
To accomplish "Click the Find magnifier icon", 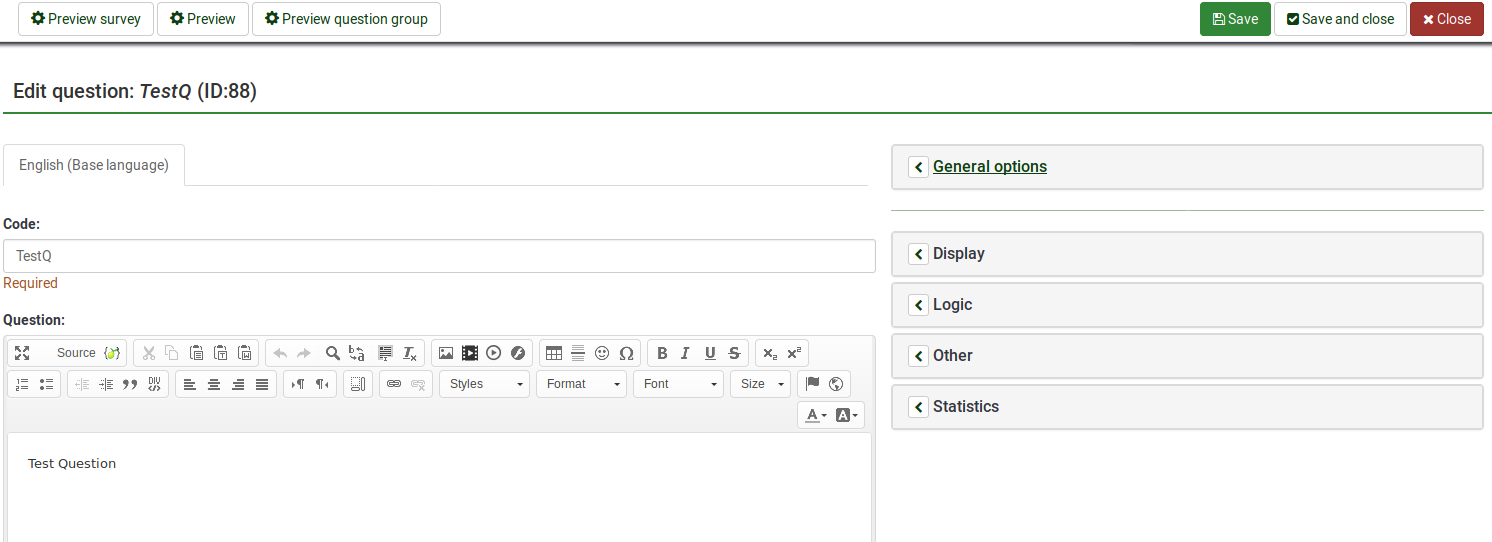I will 333,353.
